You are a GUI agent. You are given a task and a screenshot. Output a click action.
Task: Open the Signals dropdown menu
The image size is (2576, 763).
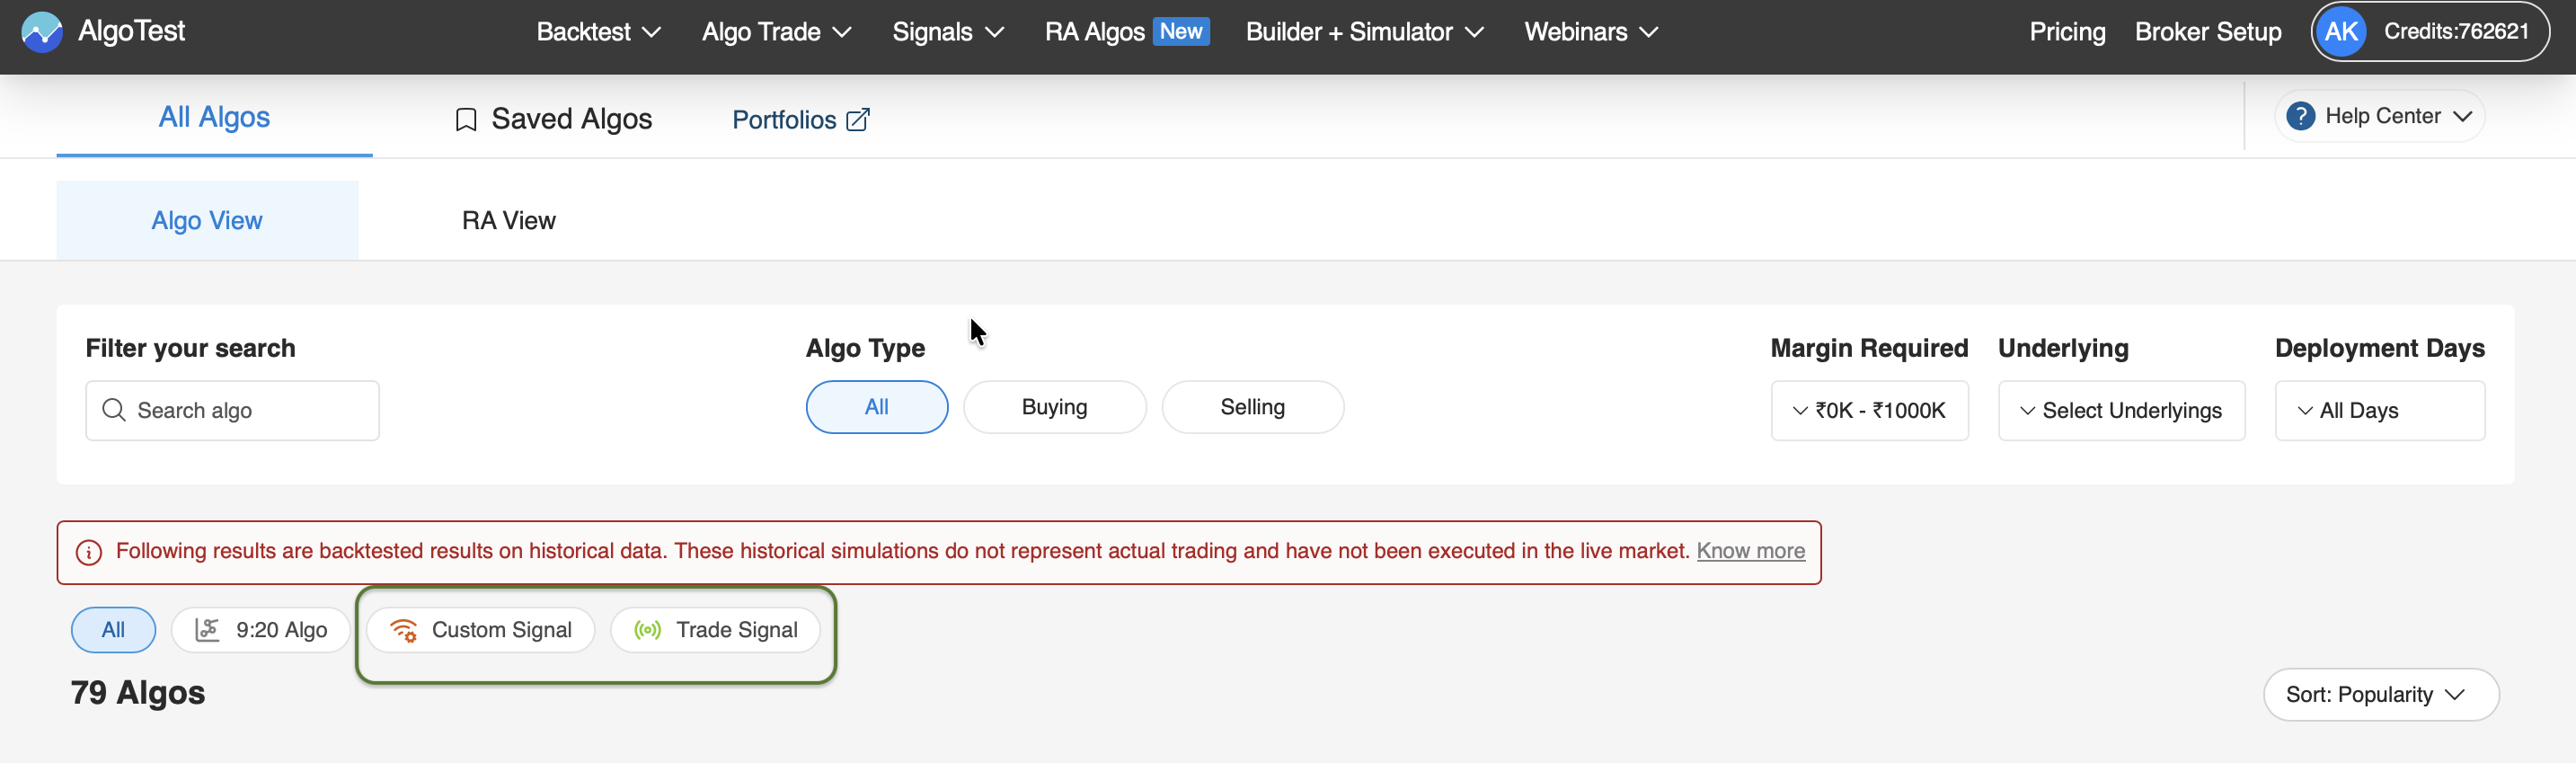[948, 32]
